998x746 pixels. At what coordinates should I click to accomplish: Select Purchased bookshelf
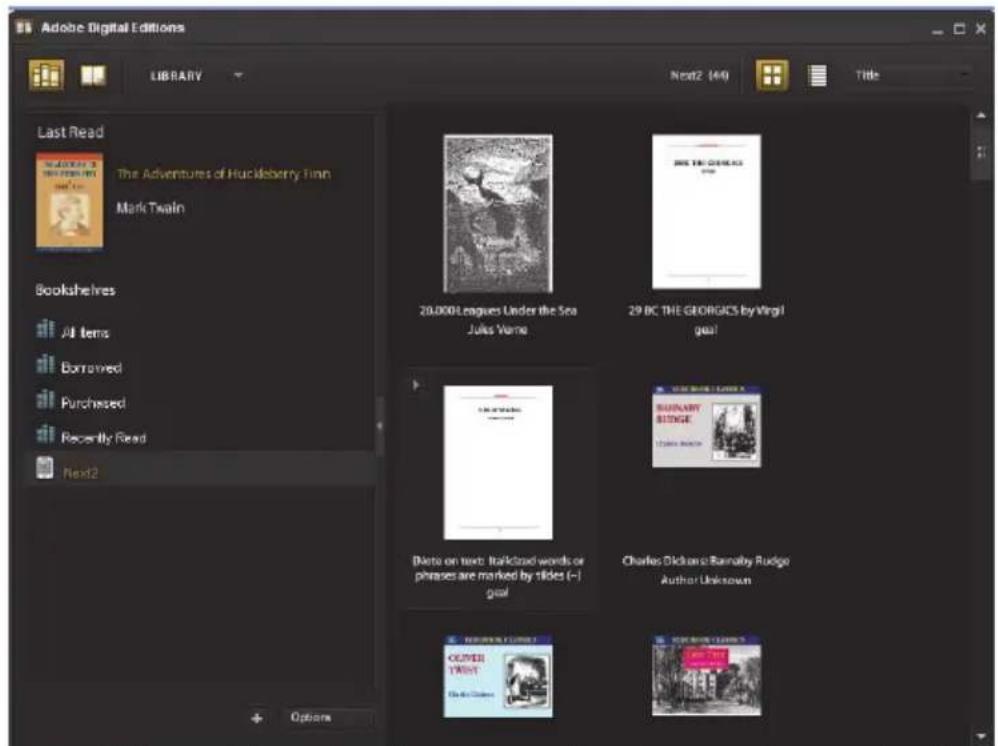coord(200,402)
